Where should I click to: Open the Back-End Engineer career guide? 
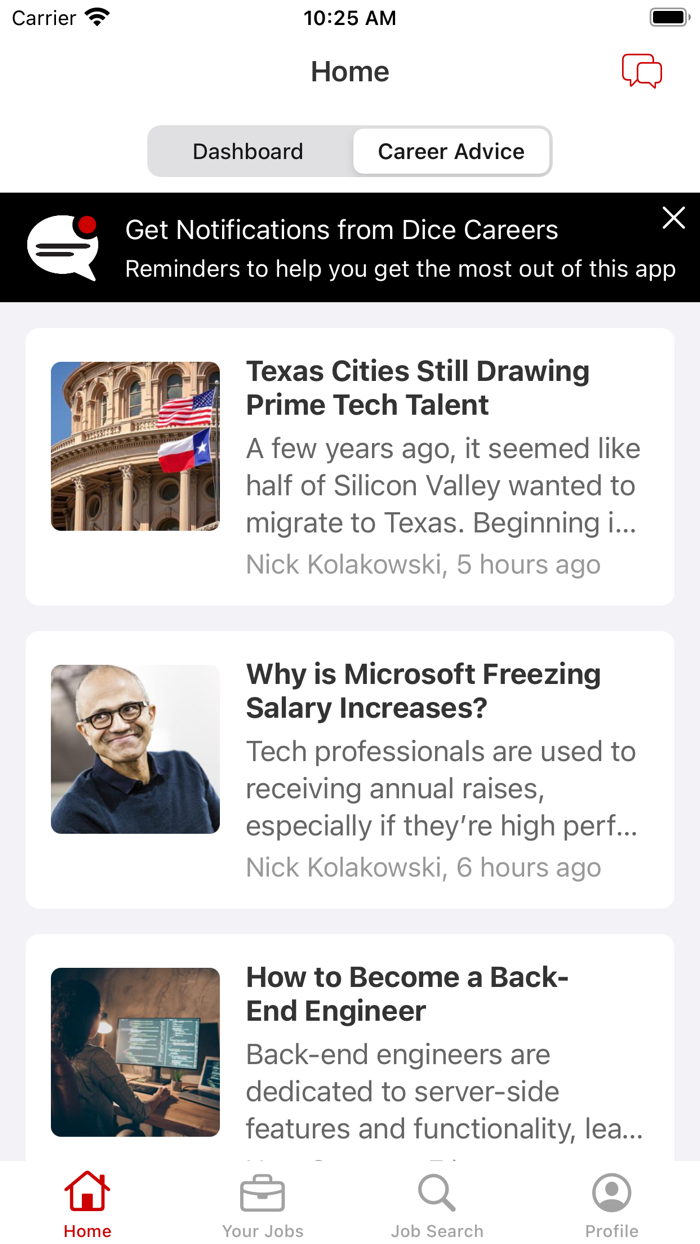(407, 993)
